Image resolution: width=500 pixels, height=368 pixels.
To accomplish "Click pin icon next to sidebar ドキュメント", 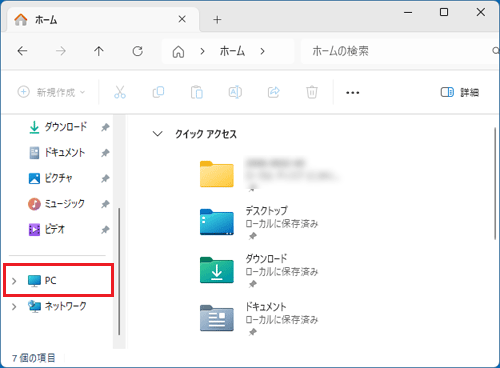I will click(105, 153).
